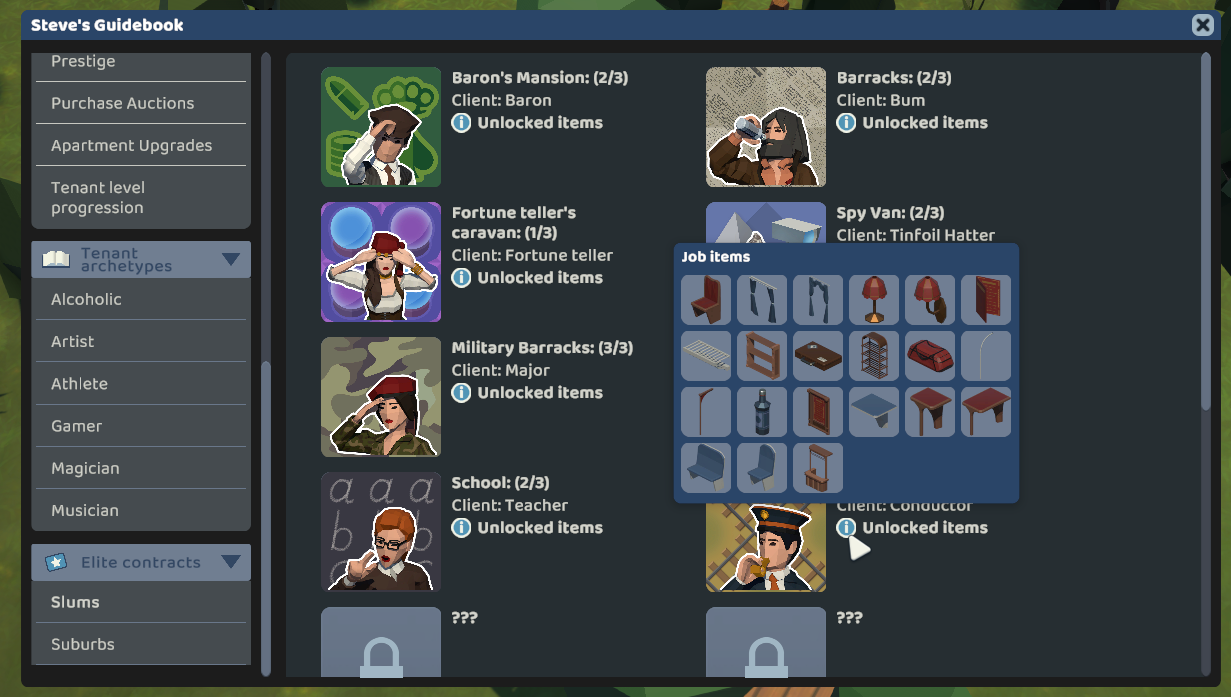Click the Fortune teller portrait thumbnail
Image resolution: width=1231 pixels, height=697 pixels.
coord(381,262)
